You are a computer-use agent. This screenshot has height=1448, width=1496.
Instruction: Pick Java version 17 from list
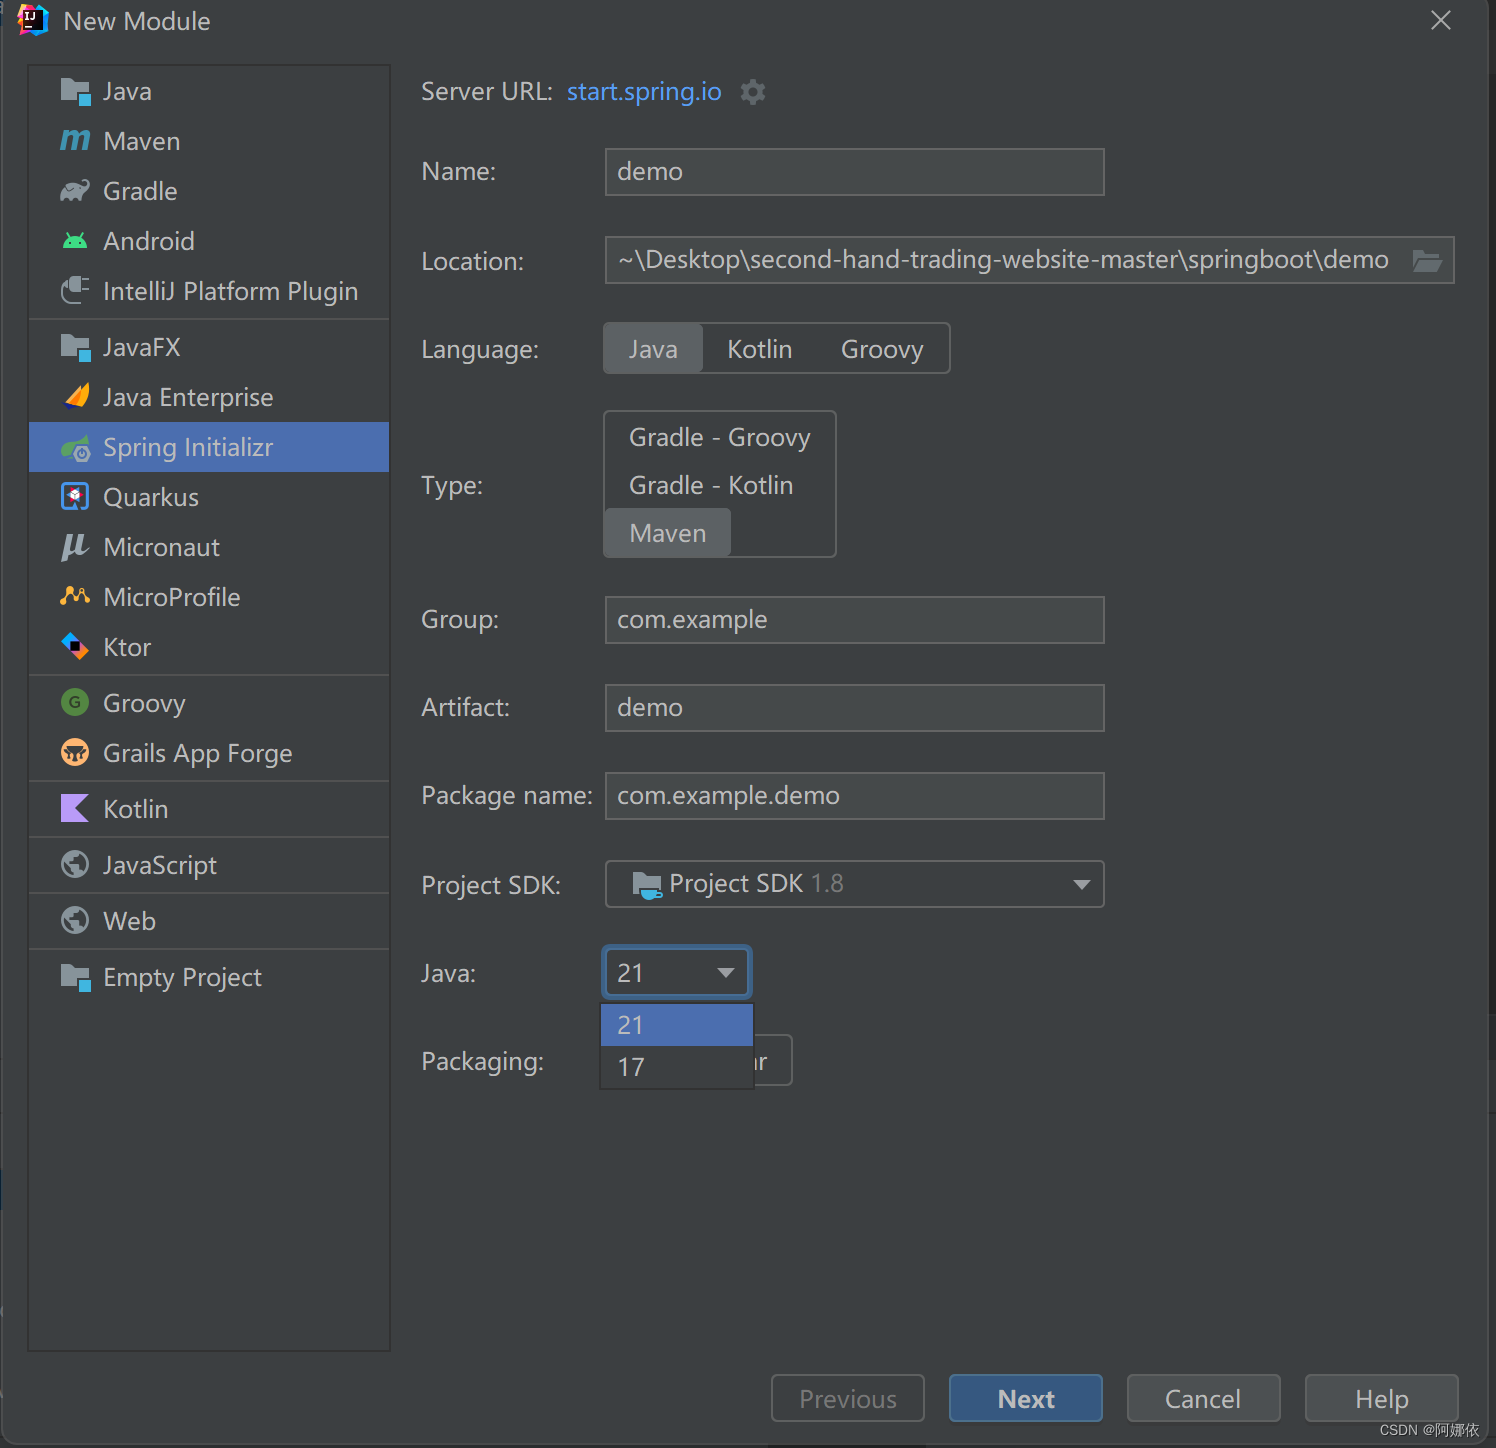(x=677, y=1067)
